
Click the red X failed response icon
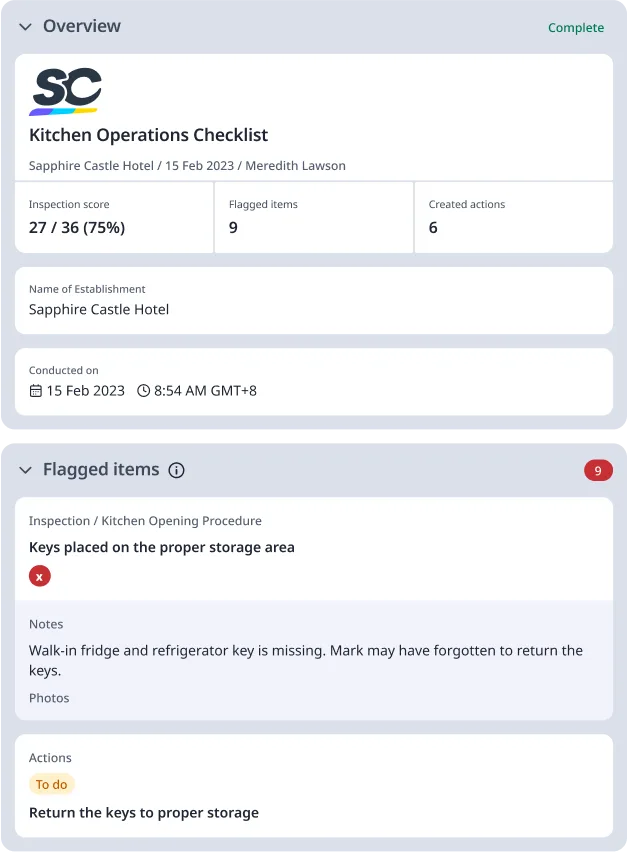click(38, 576)
